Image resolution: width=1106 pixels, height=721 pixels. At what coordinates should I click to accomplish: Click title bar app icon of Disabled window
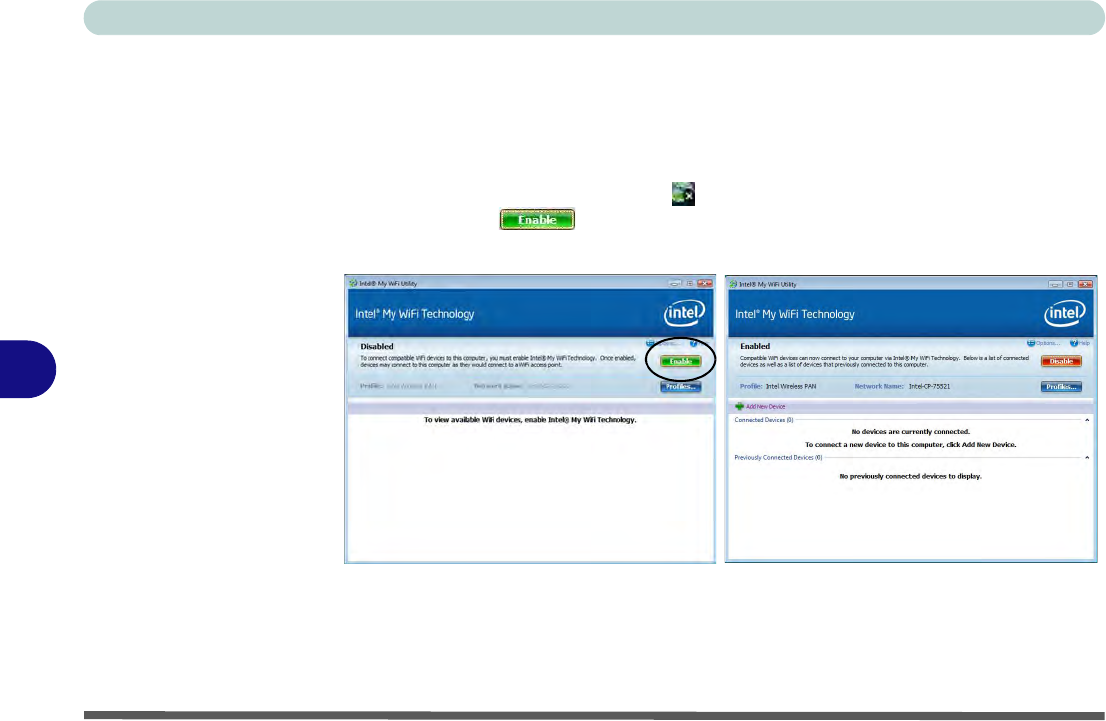point(353,283)
